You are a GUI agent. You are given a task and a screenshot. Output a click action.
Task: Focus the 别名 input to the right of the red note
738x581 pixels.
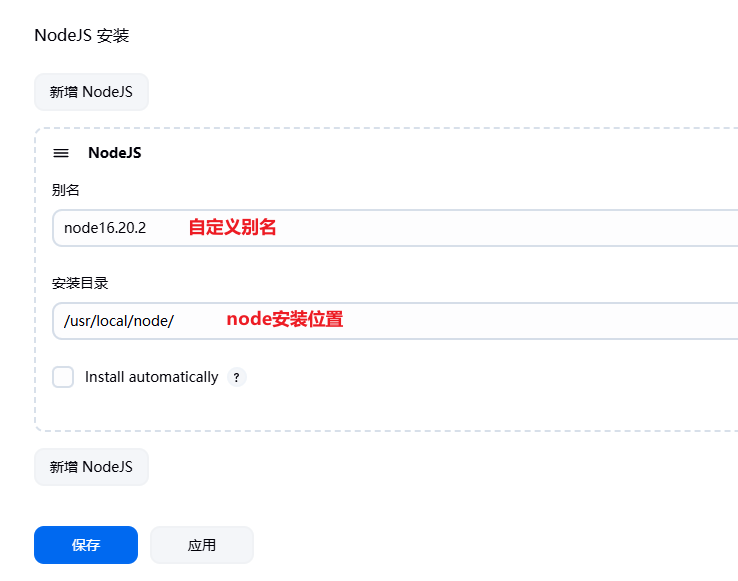click(500, 228)
